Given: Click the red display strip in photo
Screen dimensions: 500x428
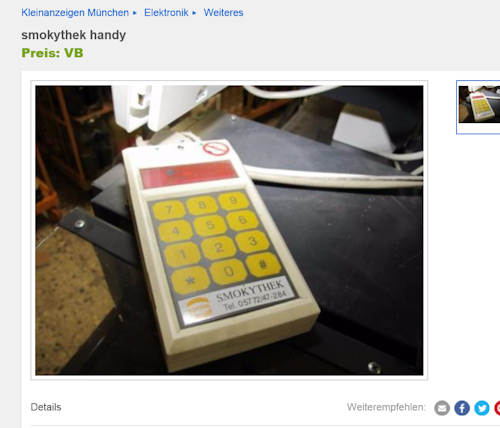Looking at the screenshot, I should click(x=188, y=174).
